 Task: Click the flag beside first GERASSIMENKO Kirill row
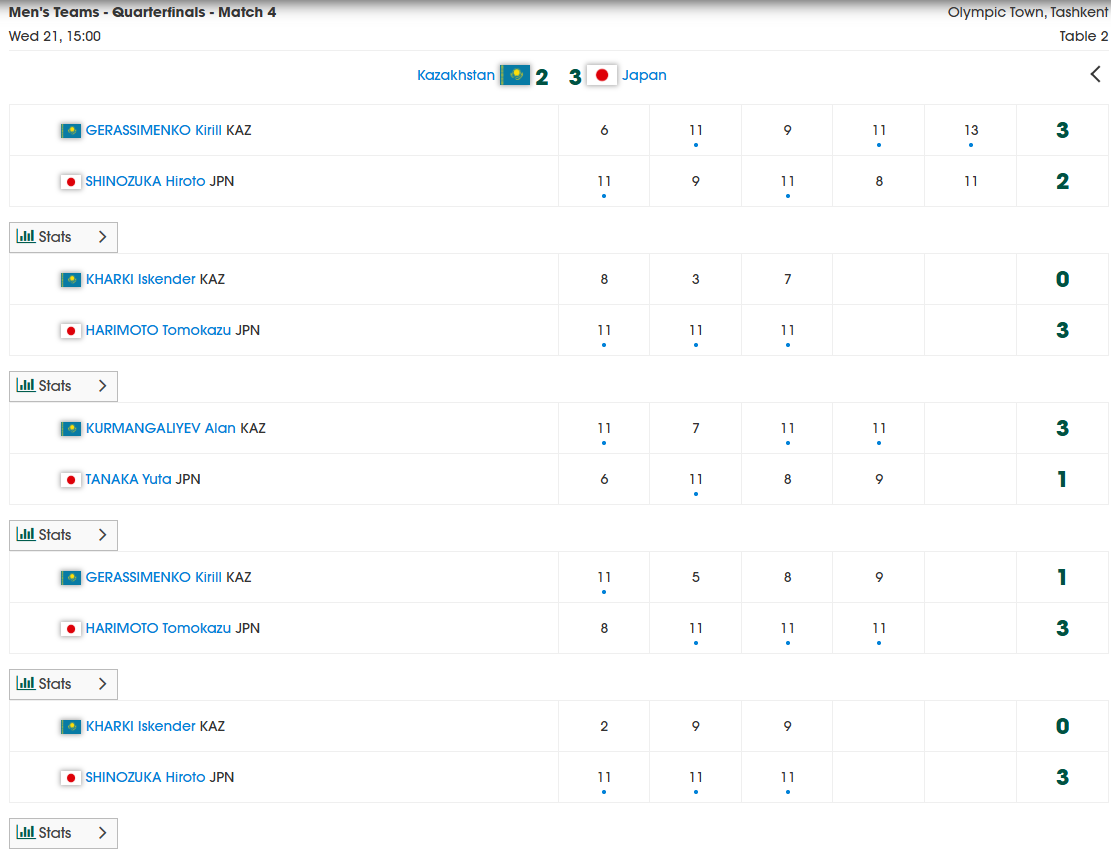click(71, 130)
